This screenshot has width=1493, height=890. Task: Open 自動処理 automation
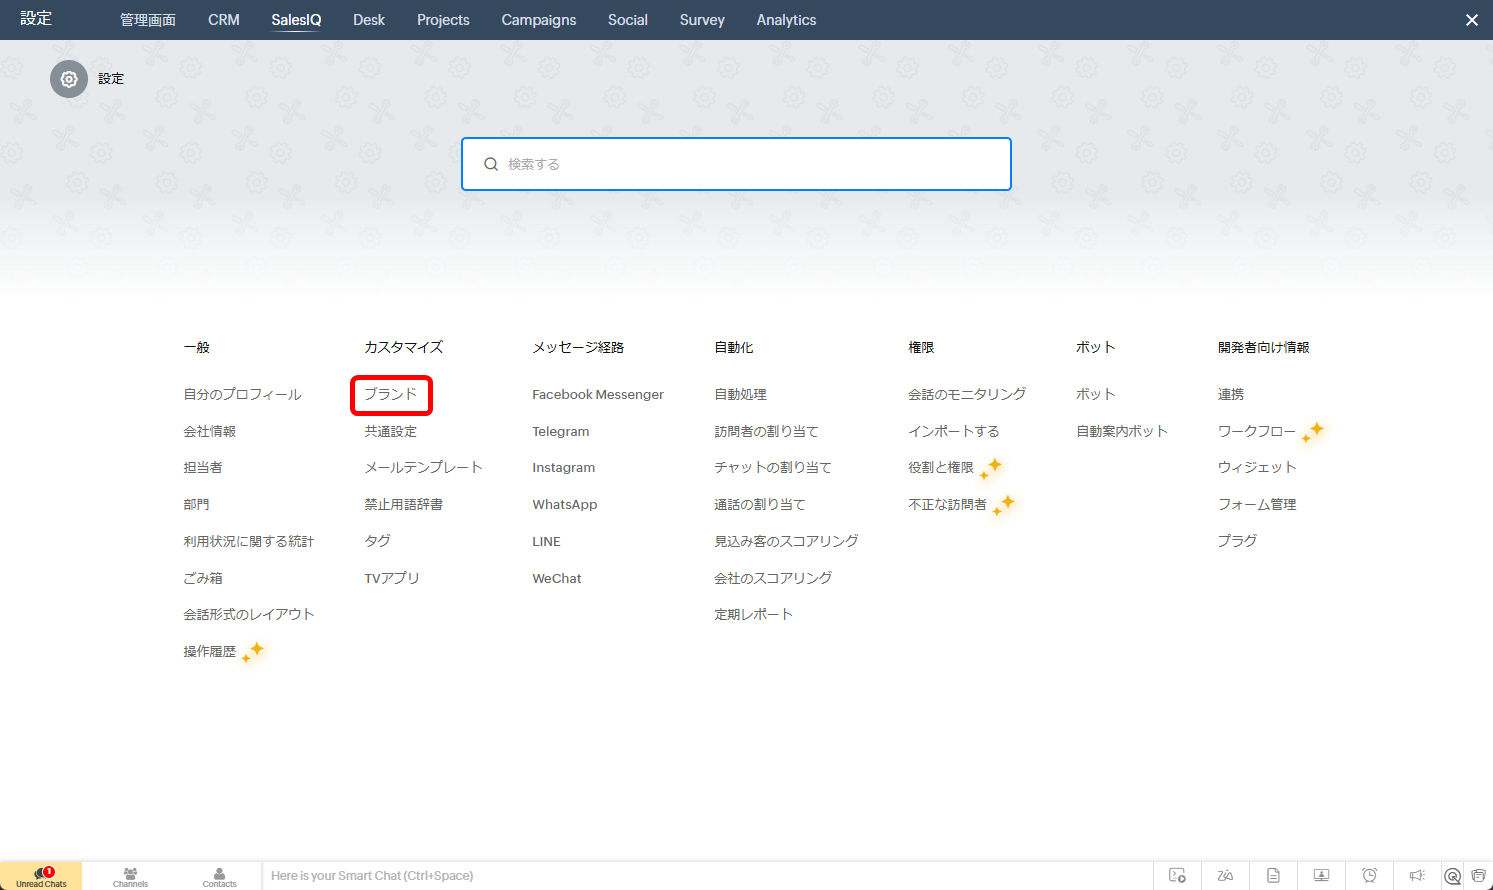741,394
